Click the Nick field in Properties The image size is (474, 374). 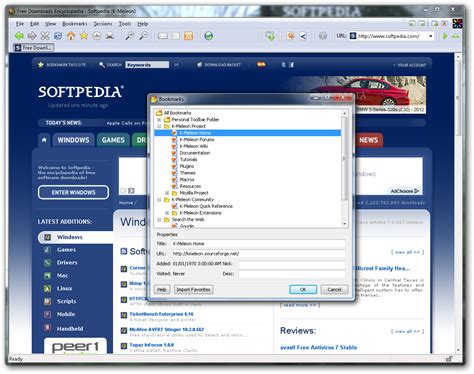pyautogui.click(x=292, y=265)
